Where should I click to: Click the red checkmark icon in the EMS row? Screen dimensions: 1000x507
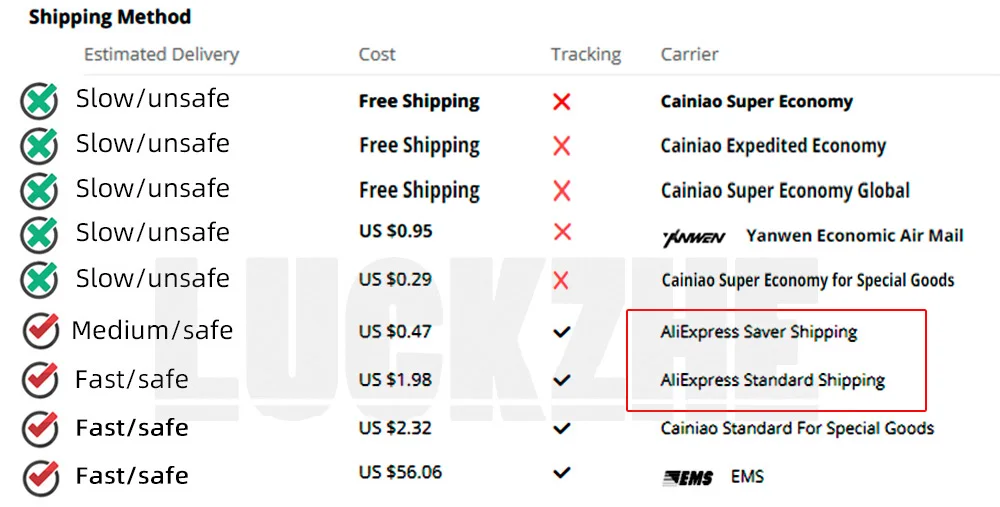pyautogui.click(x=41, y=477)
